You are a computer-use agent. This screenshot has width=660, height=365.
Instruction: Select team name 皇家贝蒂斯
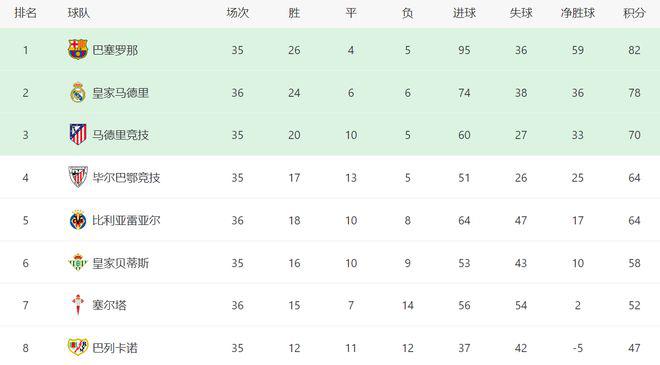pos(120,263)
